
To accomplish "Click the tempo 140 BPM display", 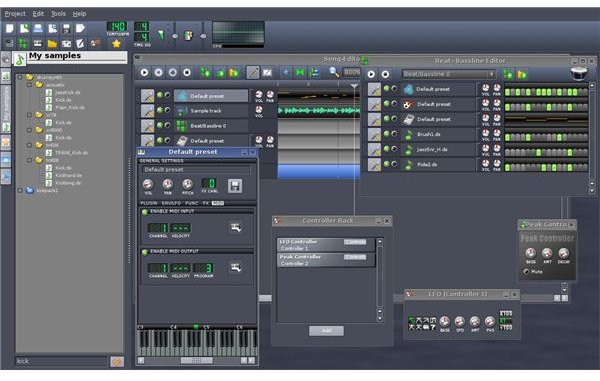I will (116, 26).
